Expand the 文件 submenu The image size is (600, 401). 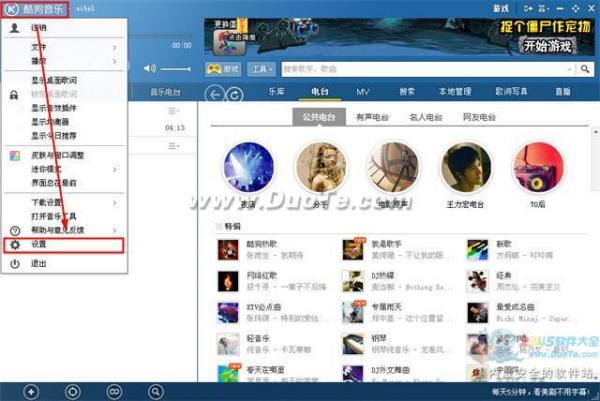point(64,47)
